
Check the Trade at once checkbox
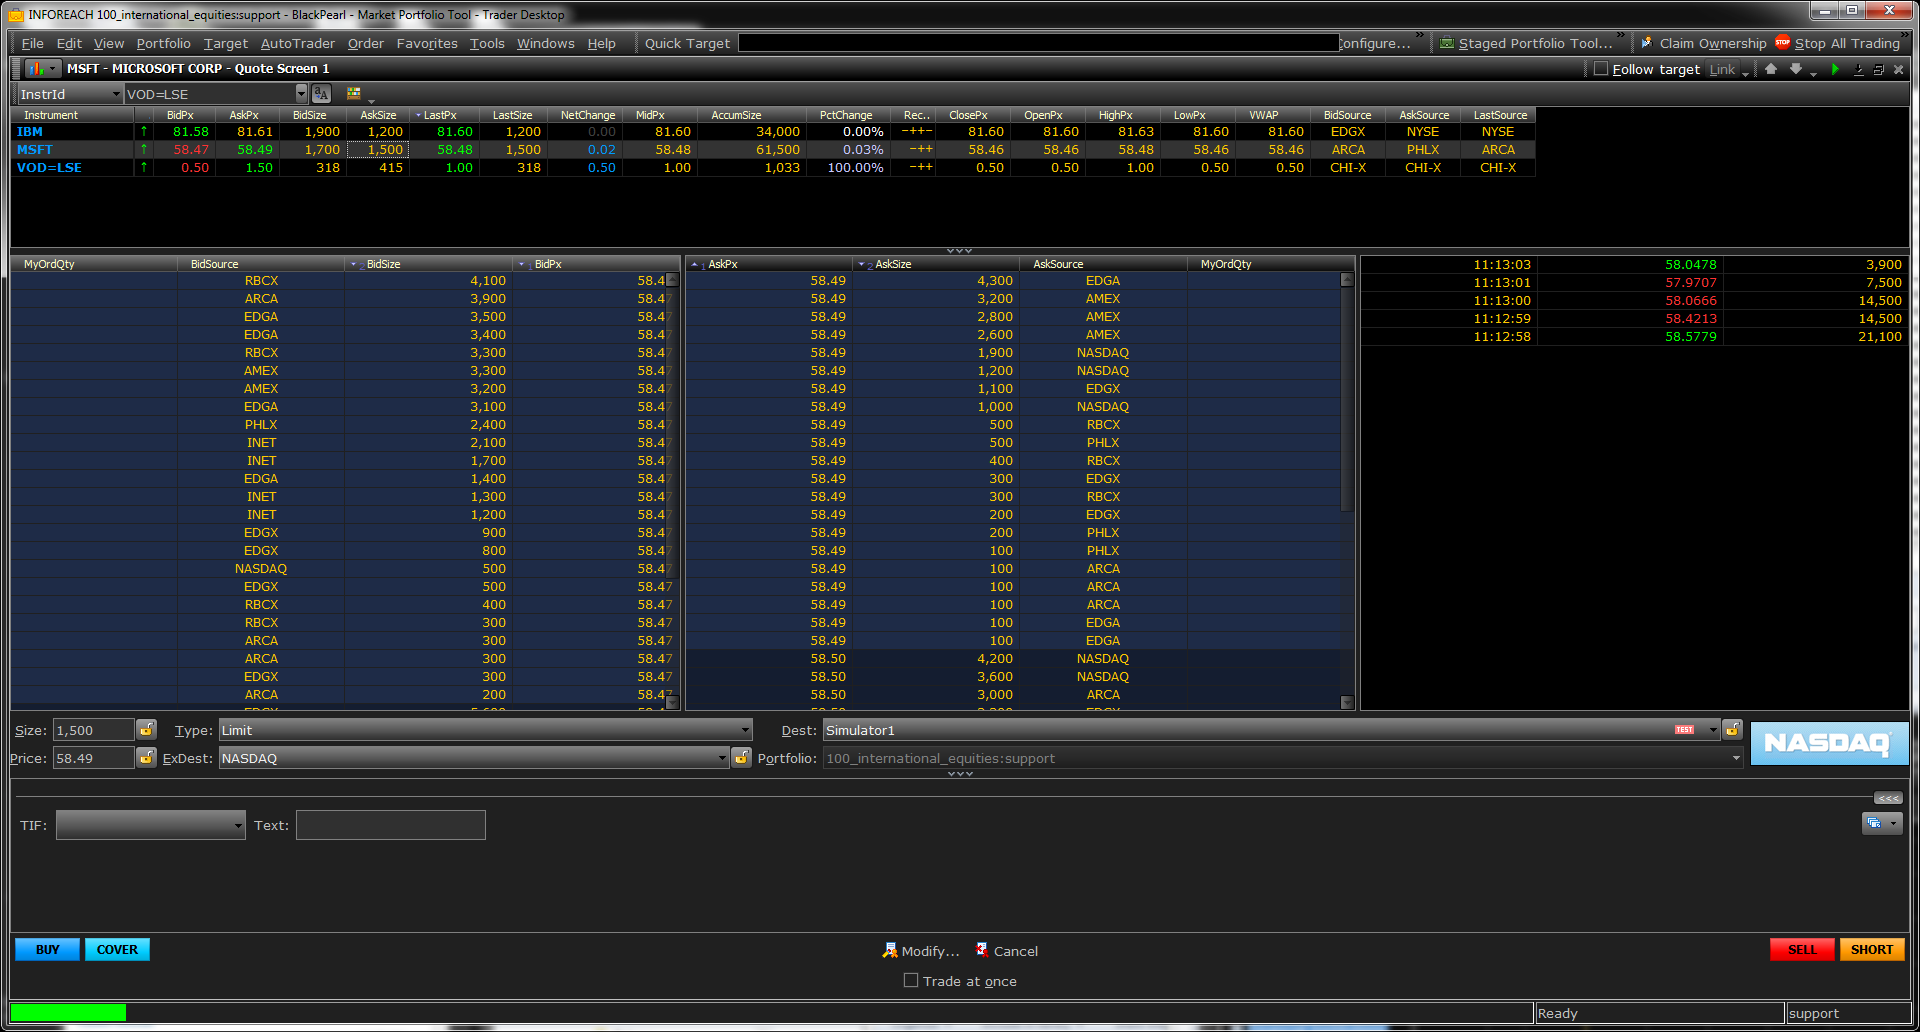[x=911, y=981]
